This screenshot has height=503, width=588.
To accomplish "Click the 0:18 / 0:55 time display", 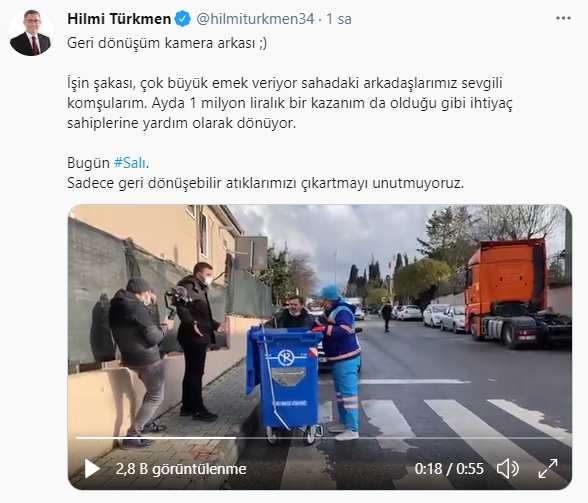I will 449,469.
